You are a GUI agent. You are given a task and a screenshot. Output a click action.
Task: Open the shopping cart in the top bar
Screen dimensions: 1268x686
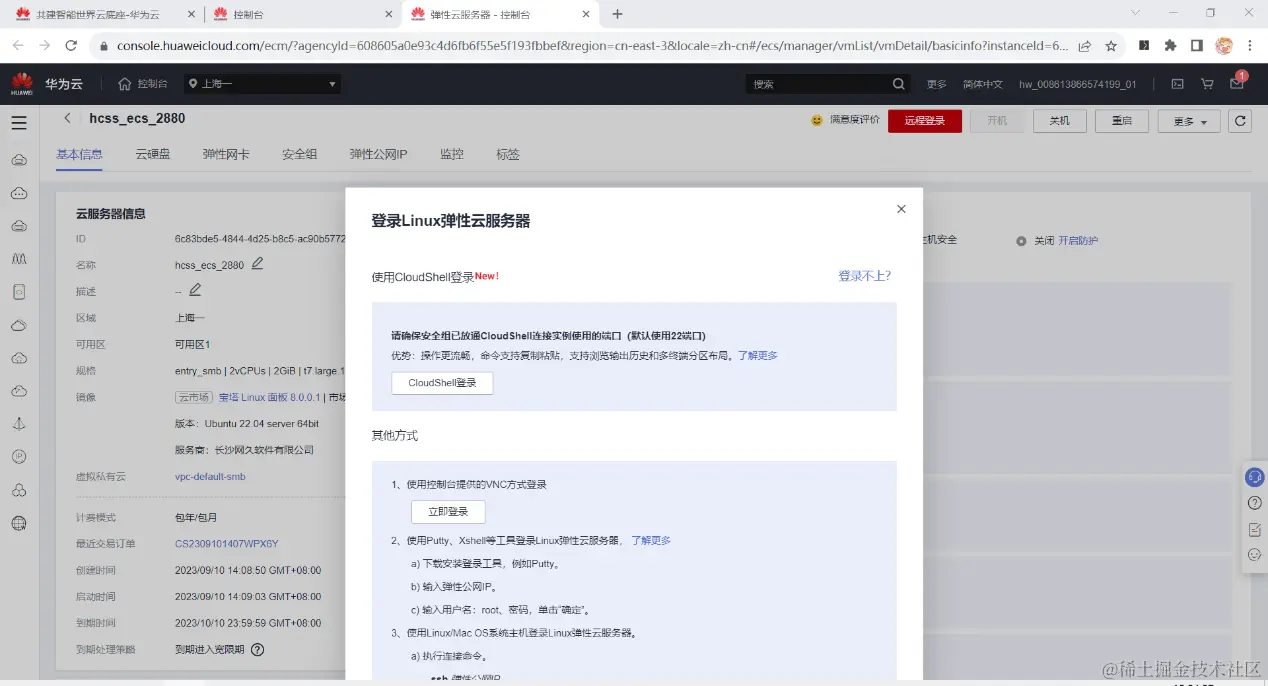pos(1207,84)
